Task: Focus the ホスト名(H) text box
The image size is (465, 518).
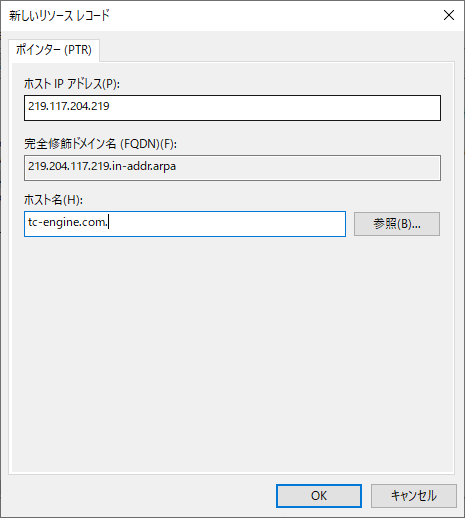Action: point(185,224)
